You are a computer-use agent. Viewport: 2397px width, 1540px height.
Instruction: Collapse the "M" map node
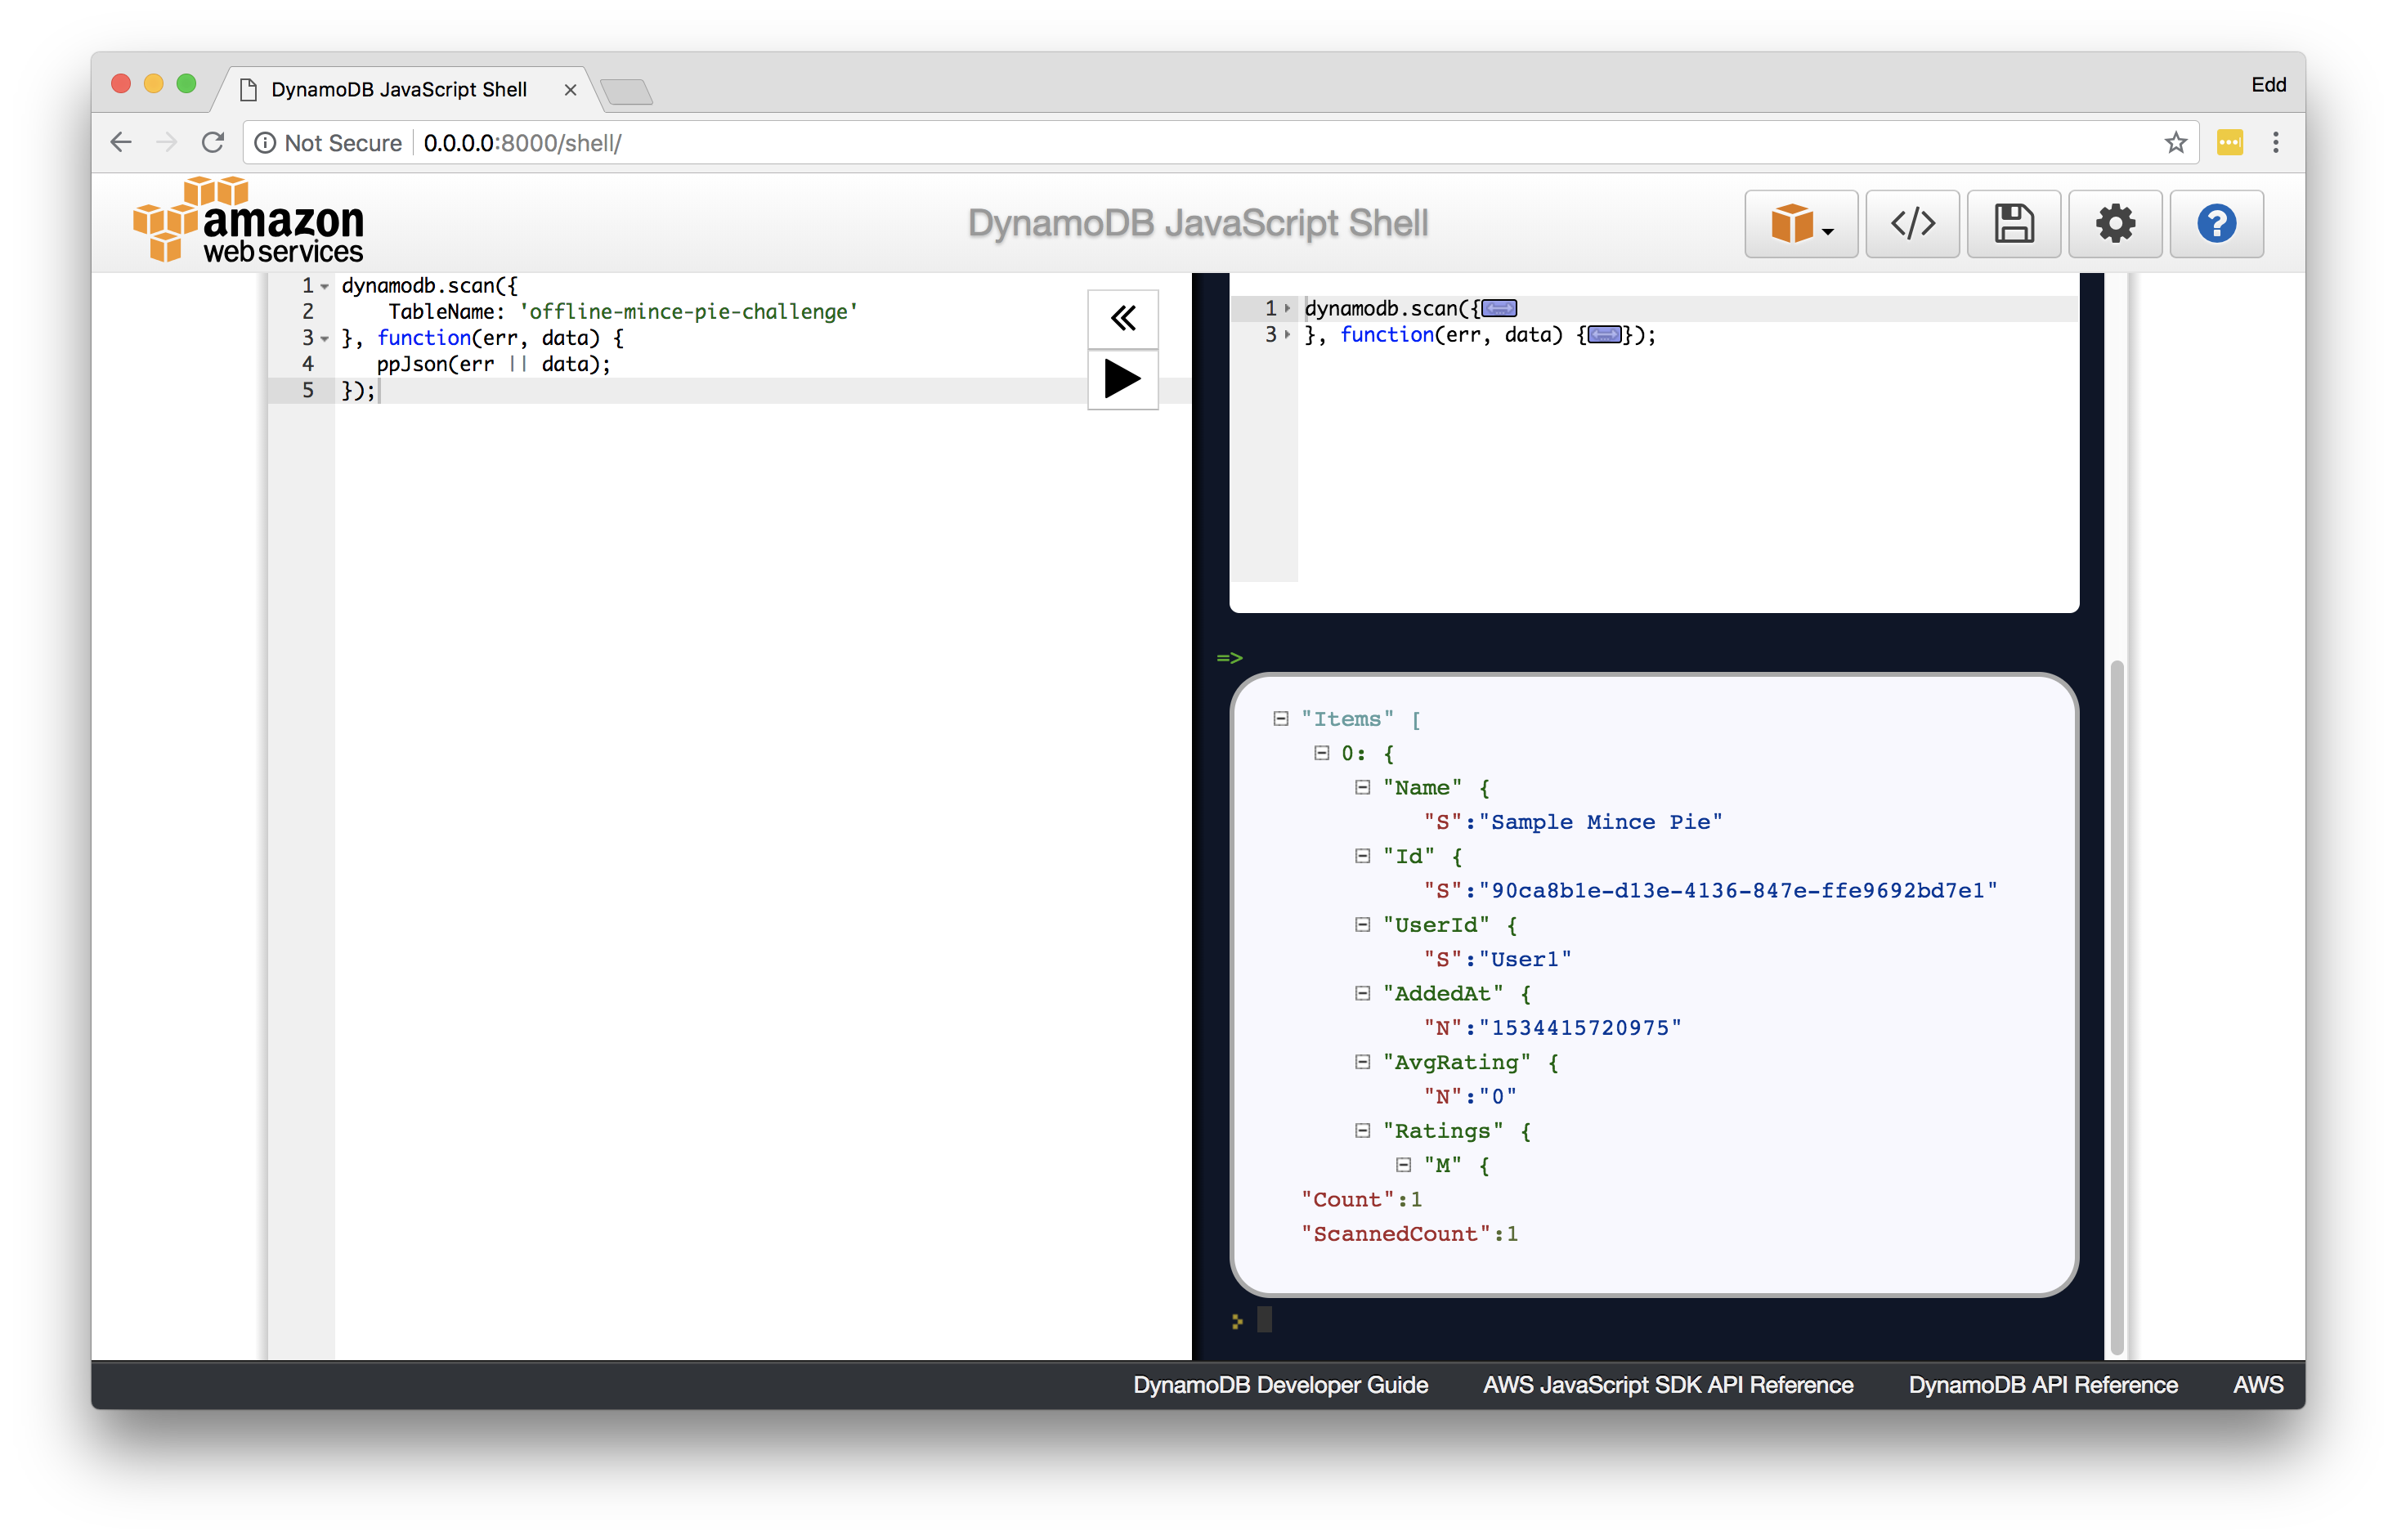[1403, 1164]
